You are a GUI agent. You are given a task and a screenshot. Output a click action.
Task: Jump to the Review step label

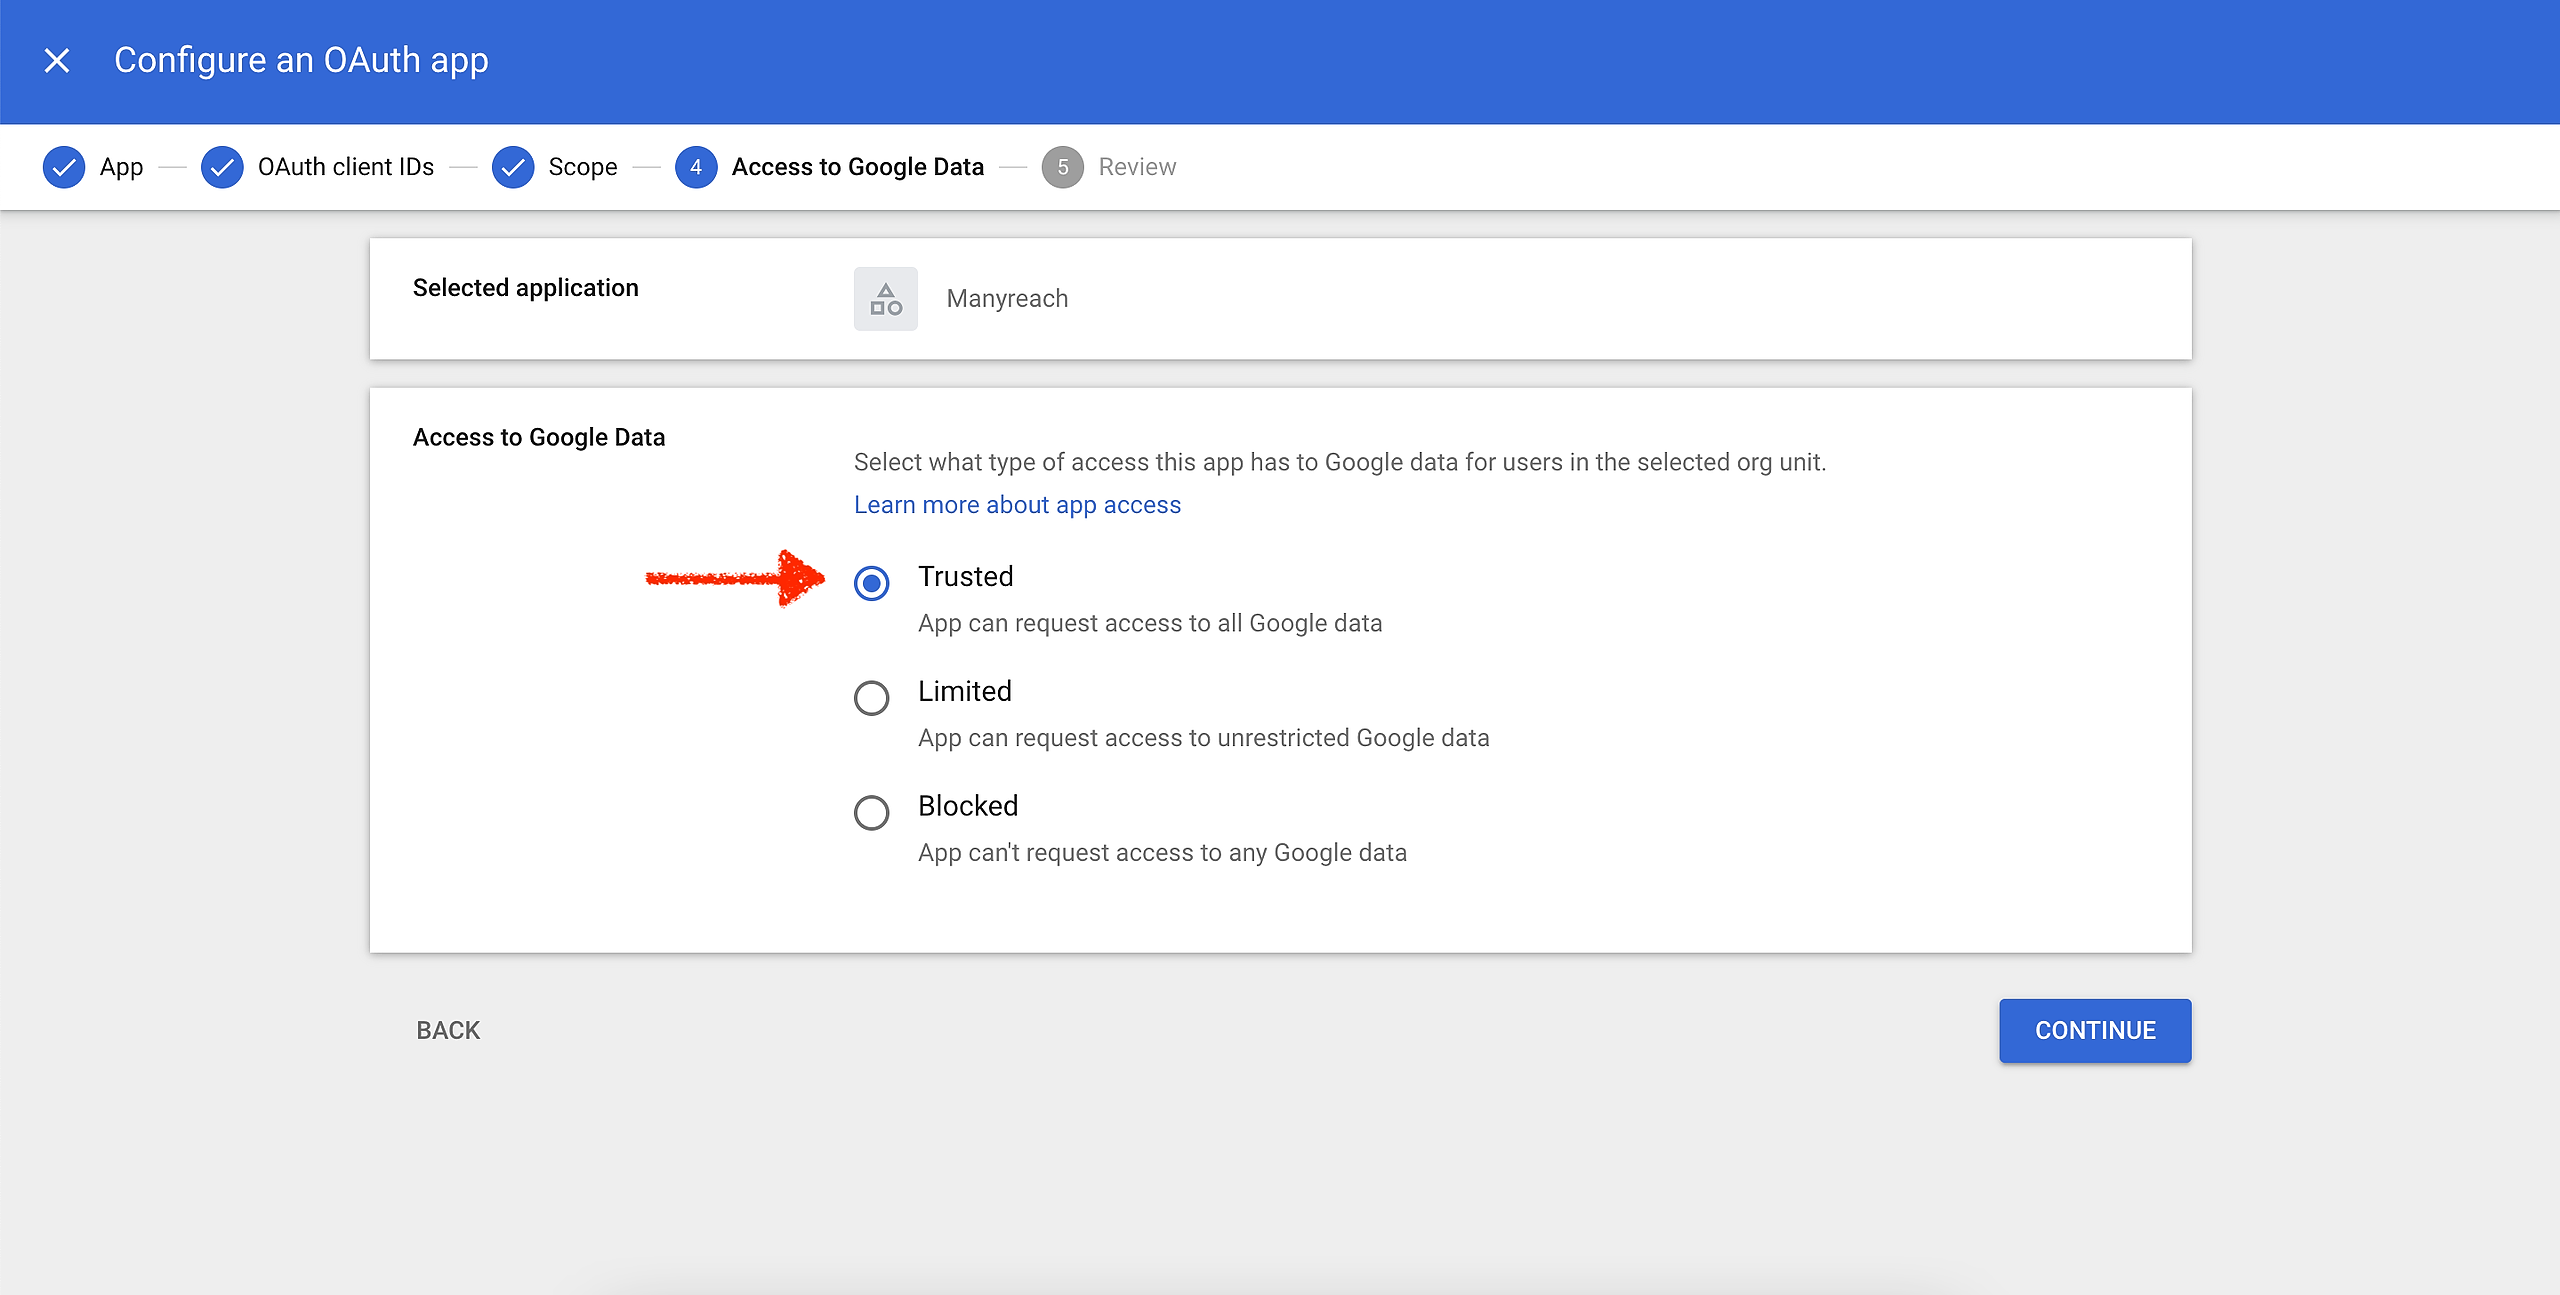point(1137,167)
